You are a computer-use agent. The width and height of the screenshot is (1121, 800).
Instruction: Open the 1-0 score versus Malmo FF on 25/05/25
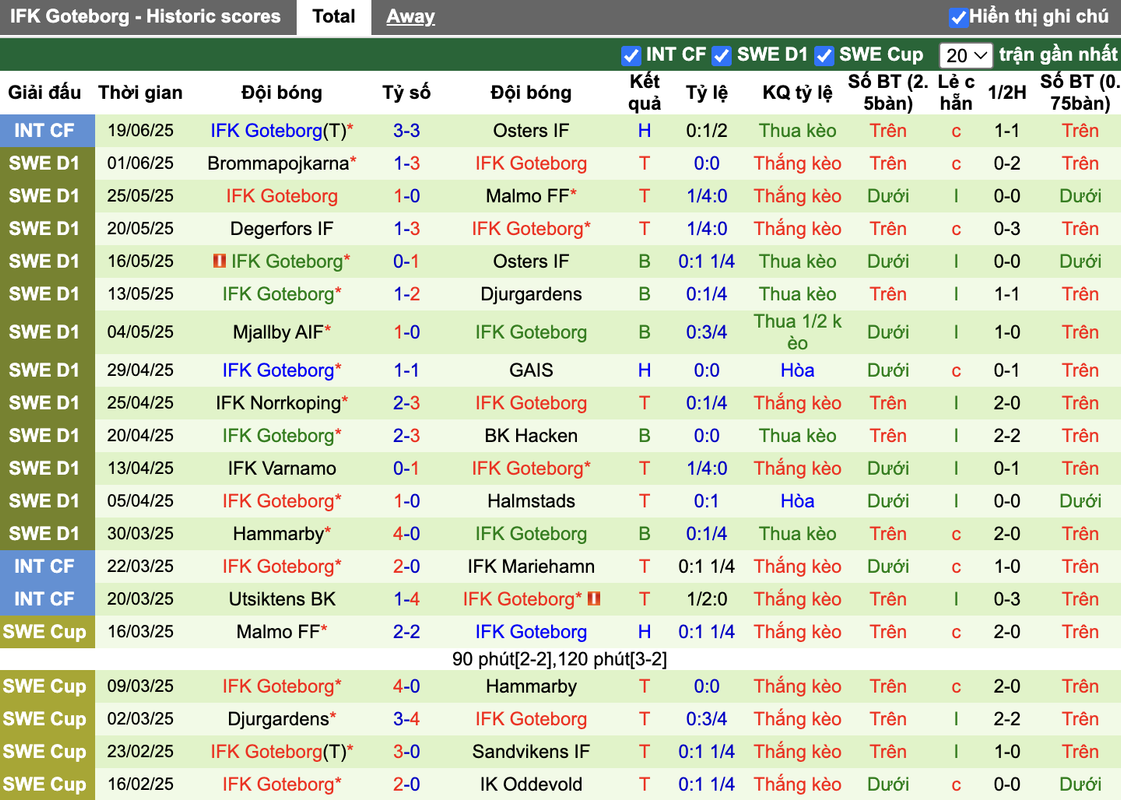tap(406, 196)
